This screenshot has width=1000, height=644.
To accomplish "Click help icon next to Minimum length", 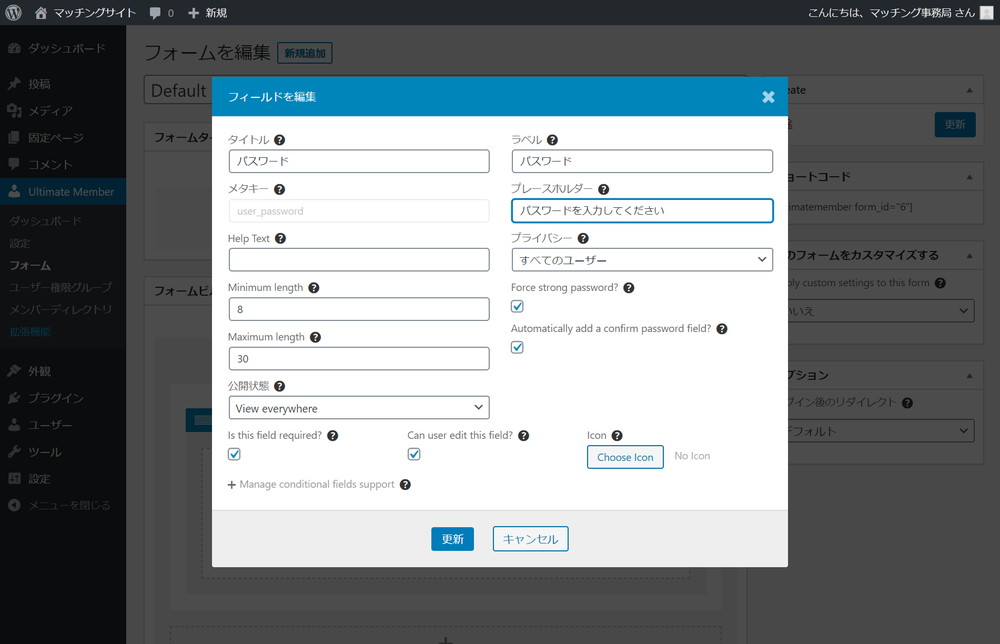I will [314, 288].
